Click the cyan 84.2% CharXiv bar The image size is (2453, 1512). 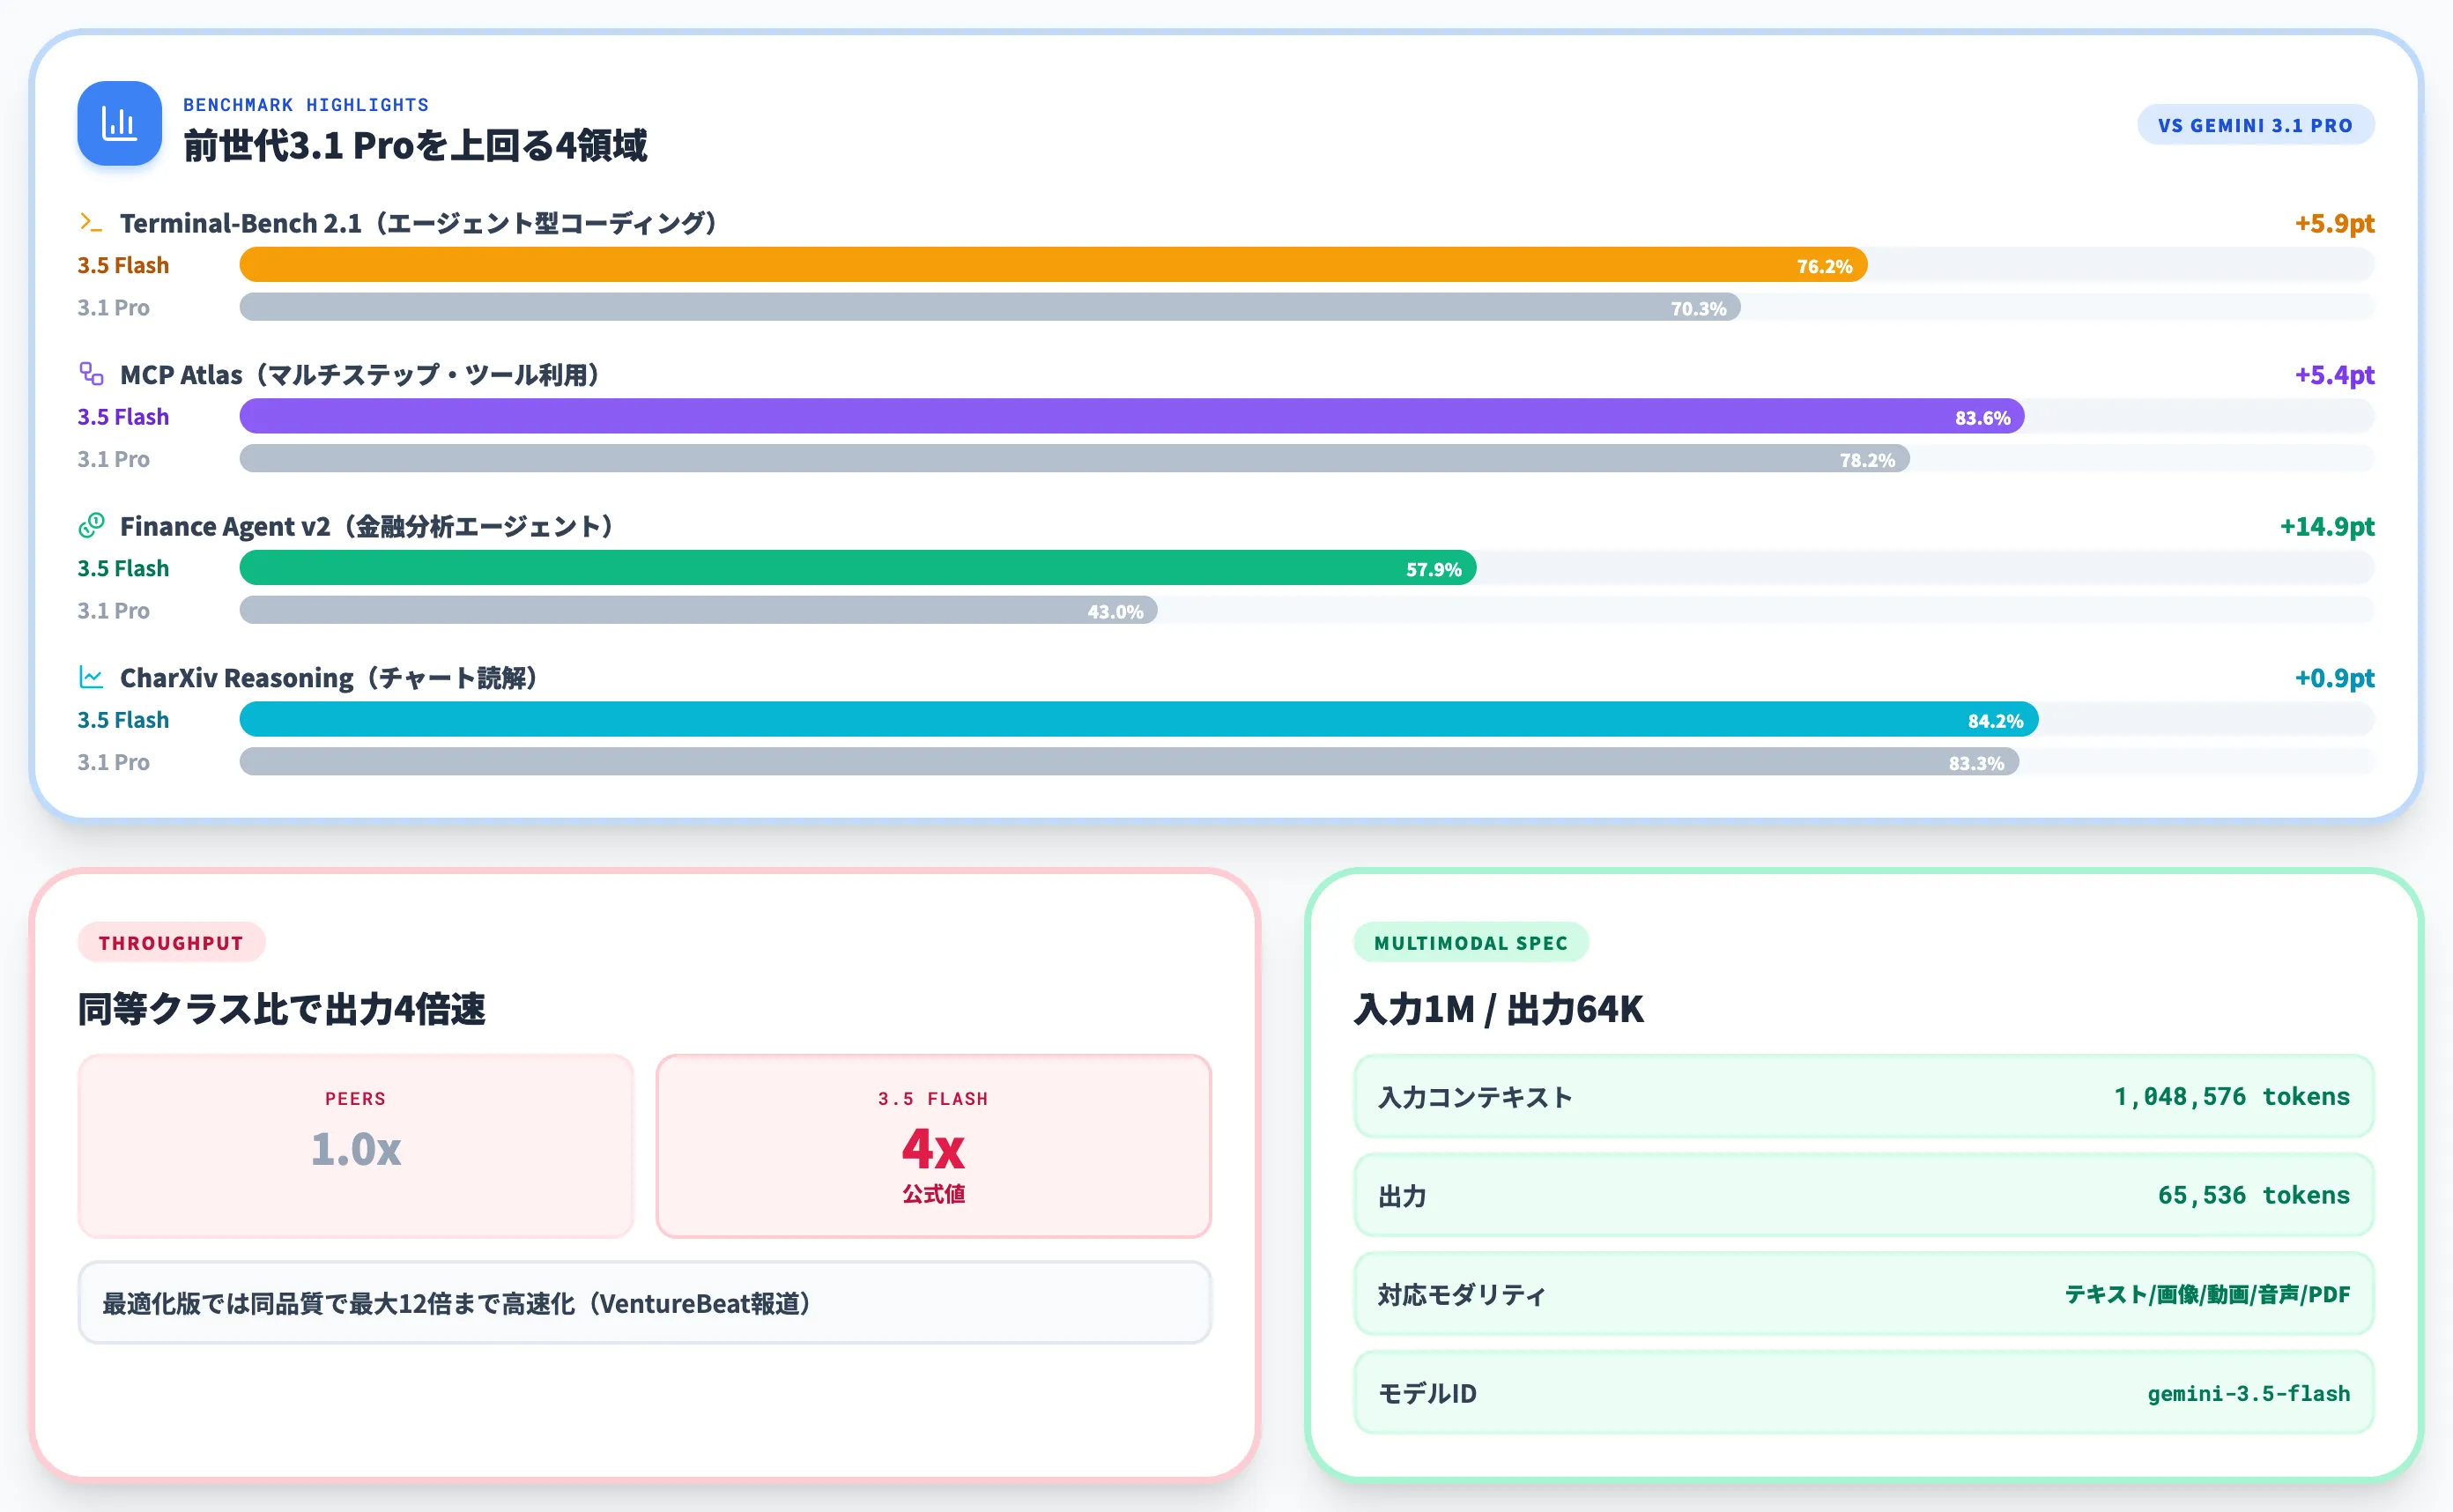1139,719
